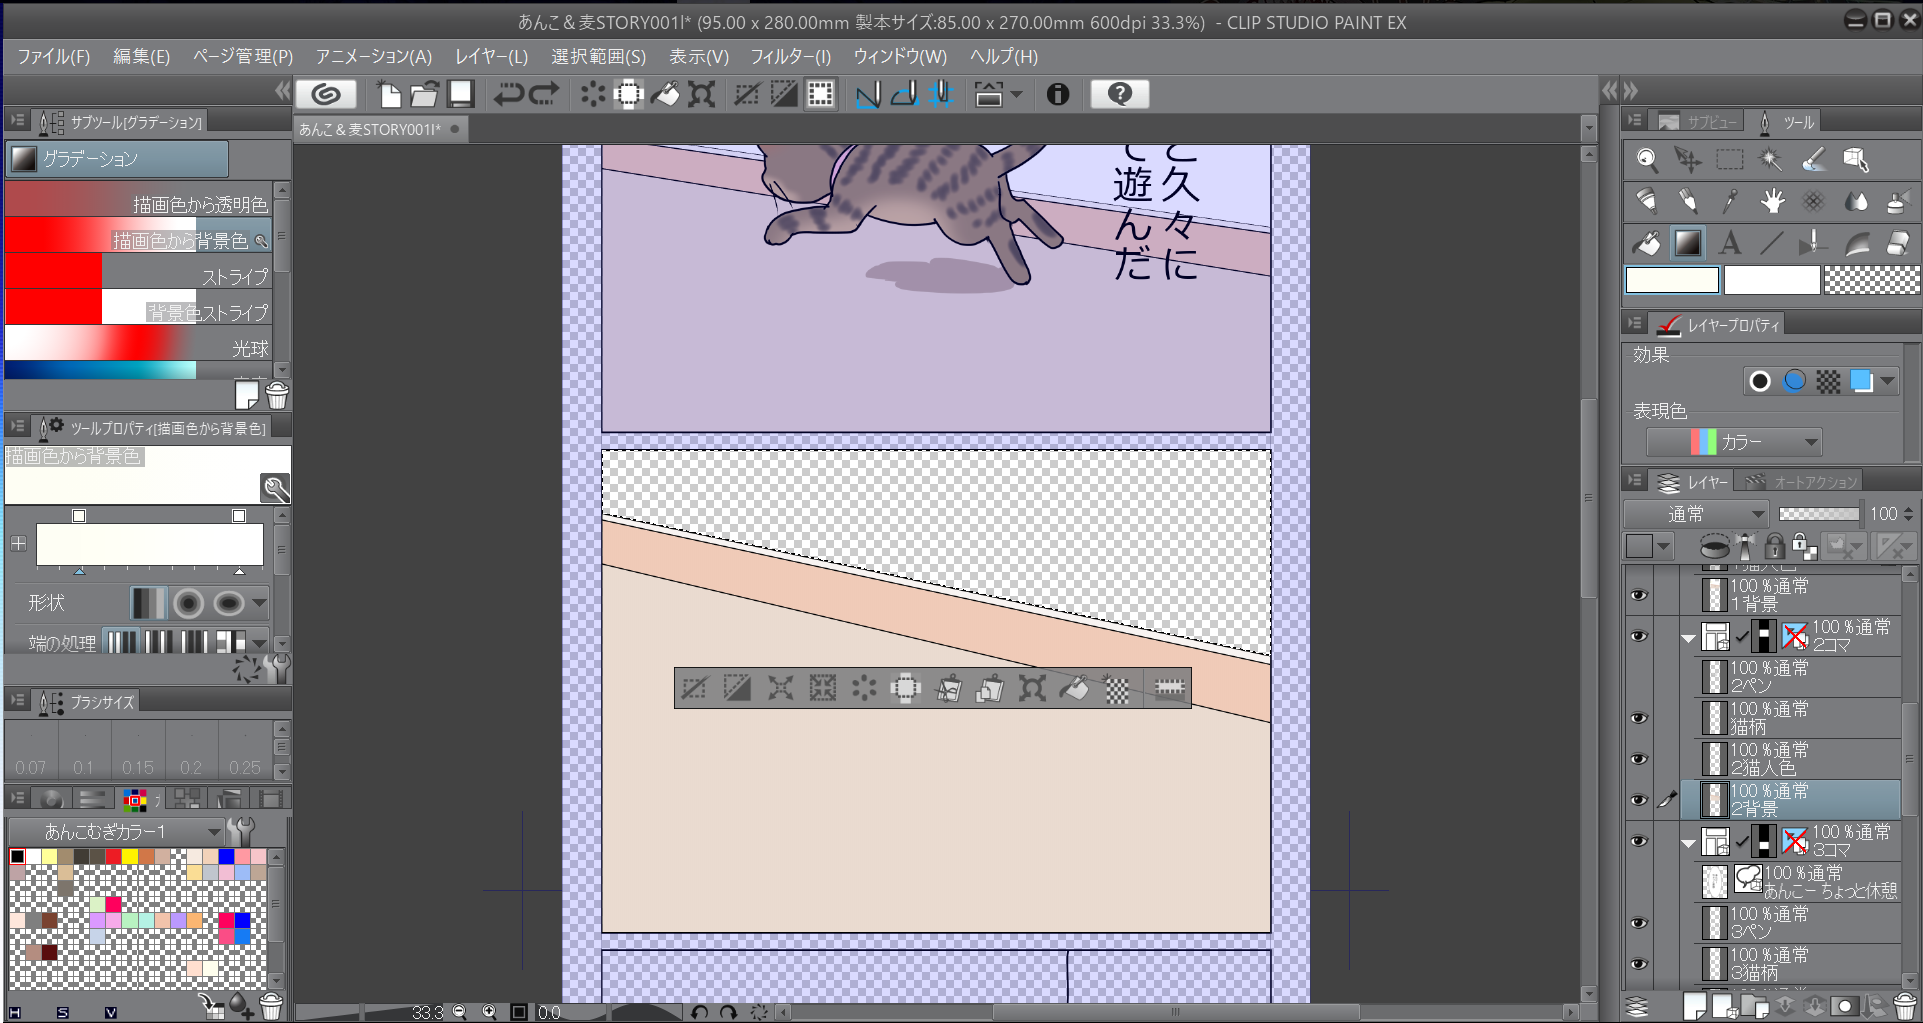Viewport: 1923px width, 1023px height.
Task: Select the Gradient tool in the tool palette
Action: tap(1688, 243)
